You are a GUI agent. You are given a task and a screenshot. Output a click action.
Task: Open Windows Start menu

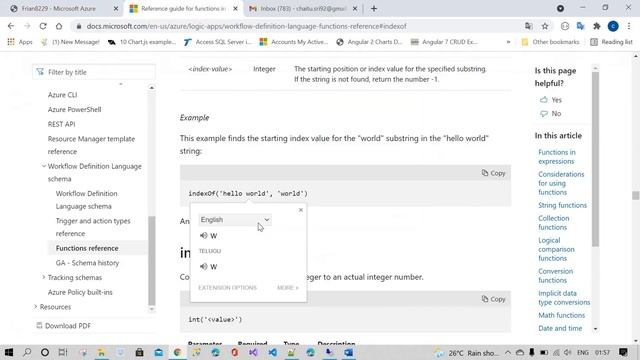[9, 352]
